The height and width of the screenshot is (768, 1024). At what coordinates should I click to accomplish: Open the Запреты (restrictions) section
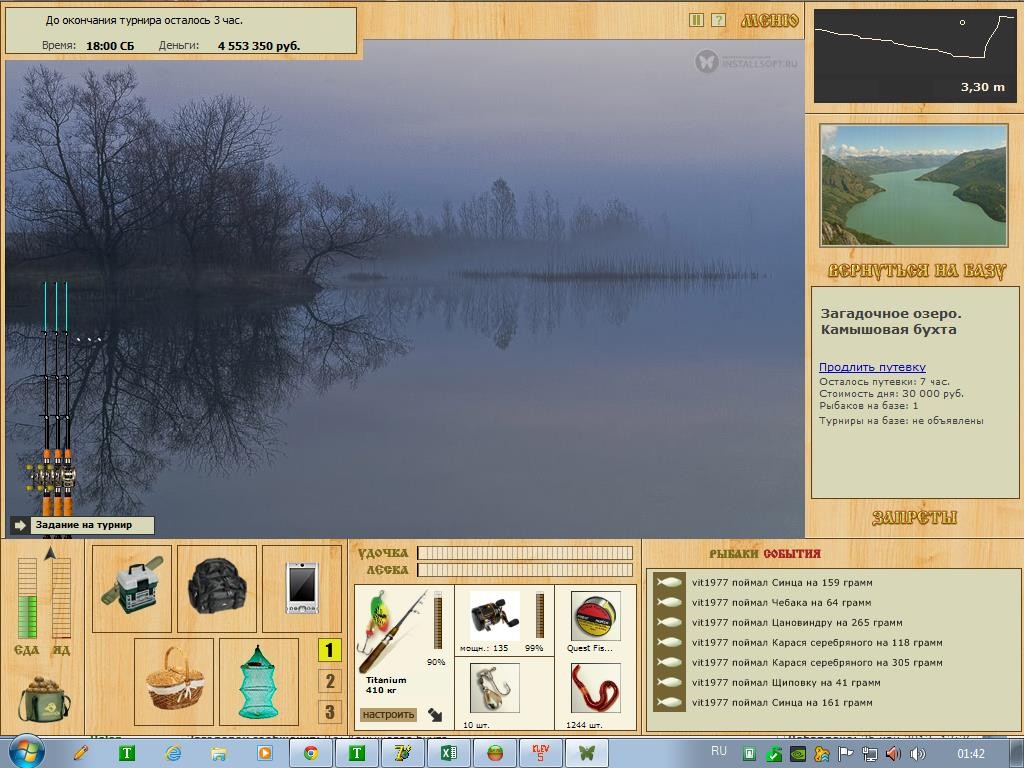[914, 517]
